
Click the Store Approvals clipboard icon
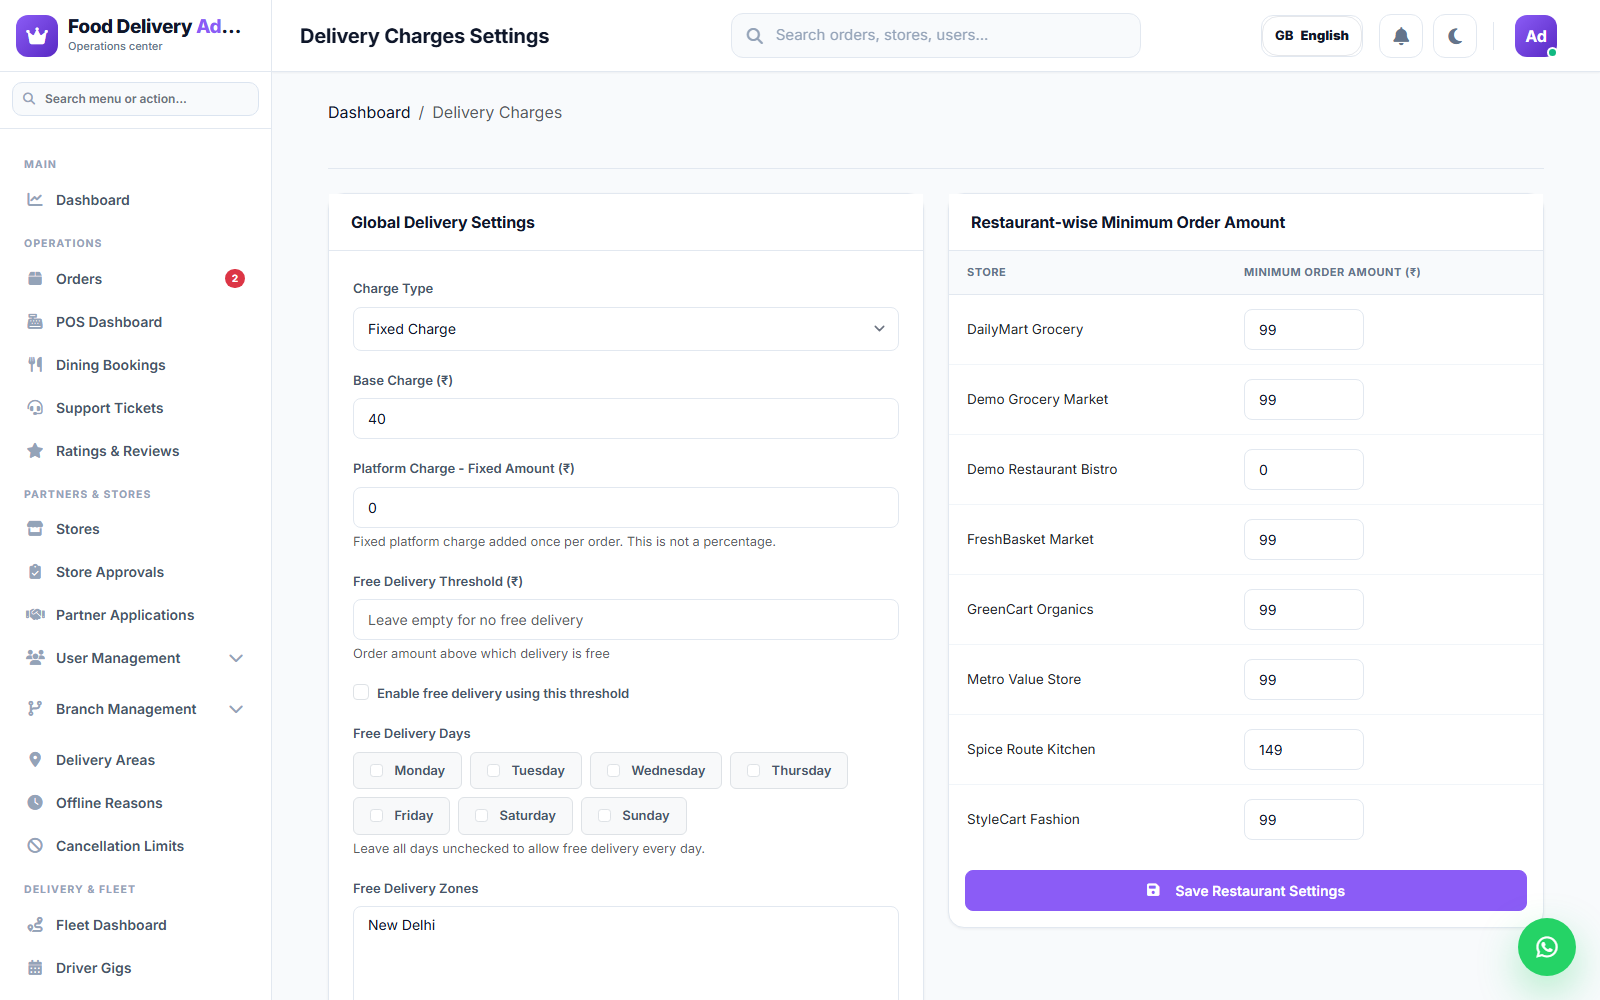point(35,571)
